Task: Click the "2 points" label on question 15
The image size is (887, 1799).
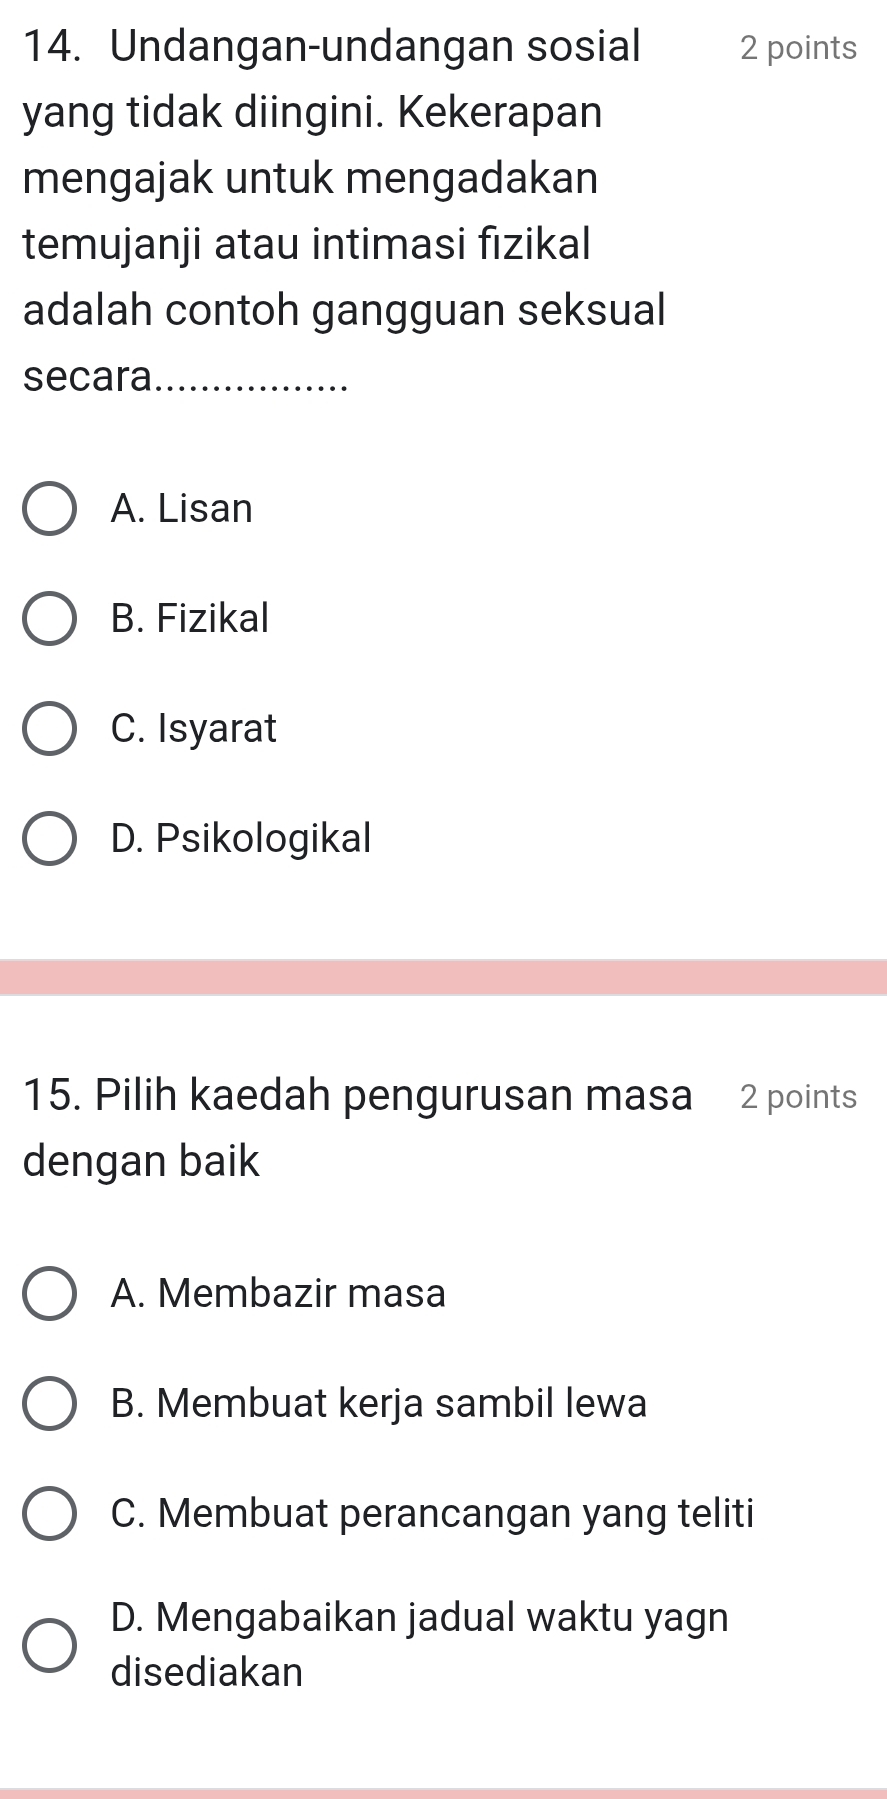Action: pos(798,1097)
